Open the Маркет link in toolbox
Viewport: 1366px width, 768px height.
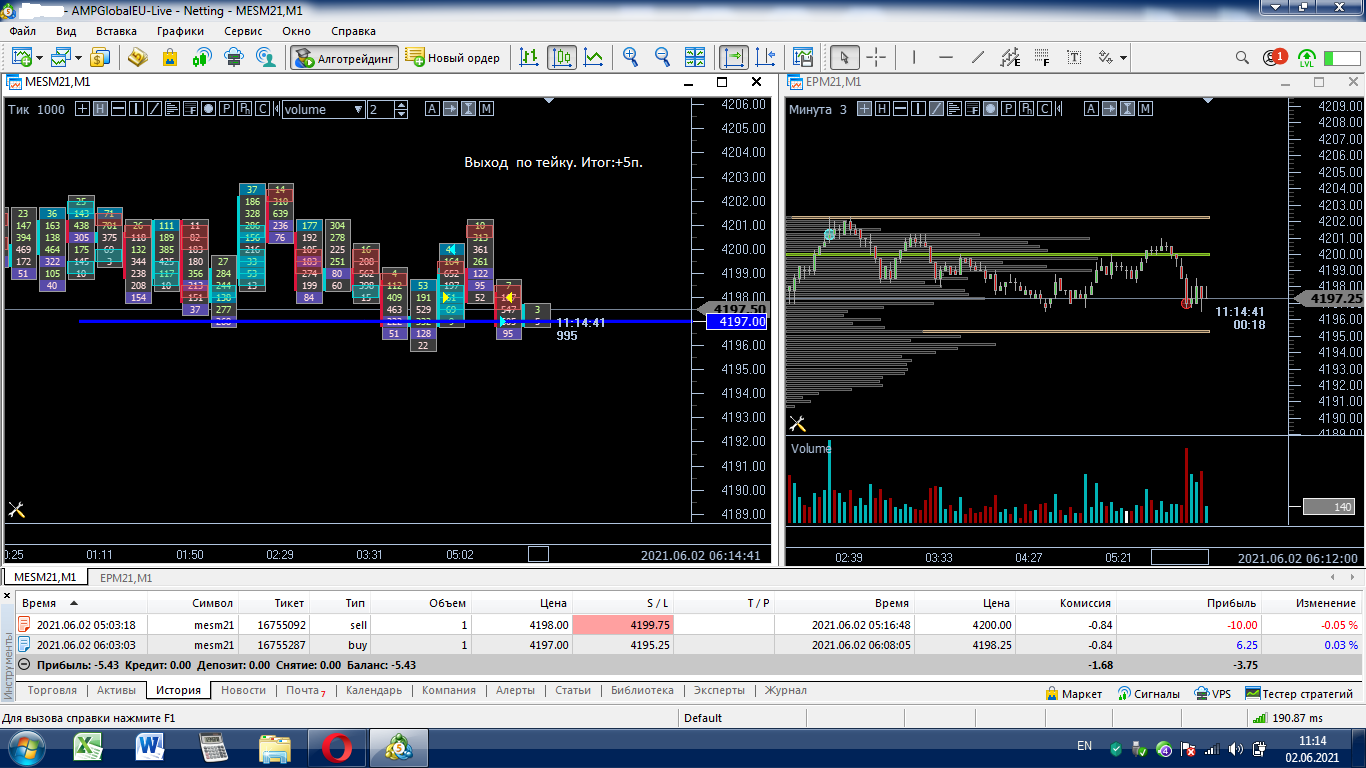[x=1073, y=693]
